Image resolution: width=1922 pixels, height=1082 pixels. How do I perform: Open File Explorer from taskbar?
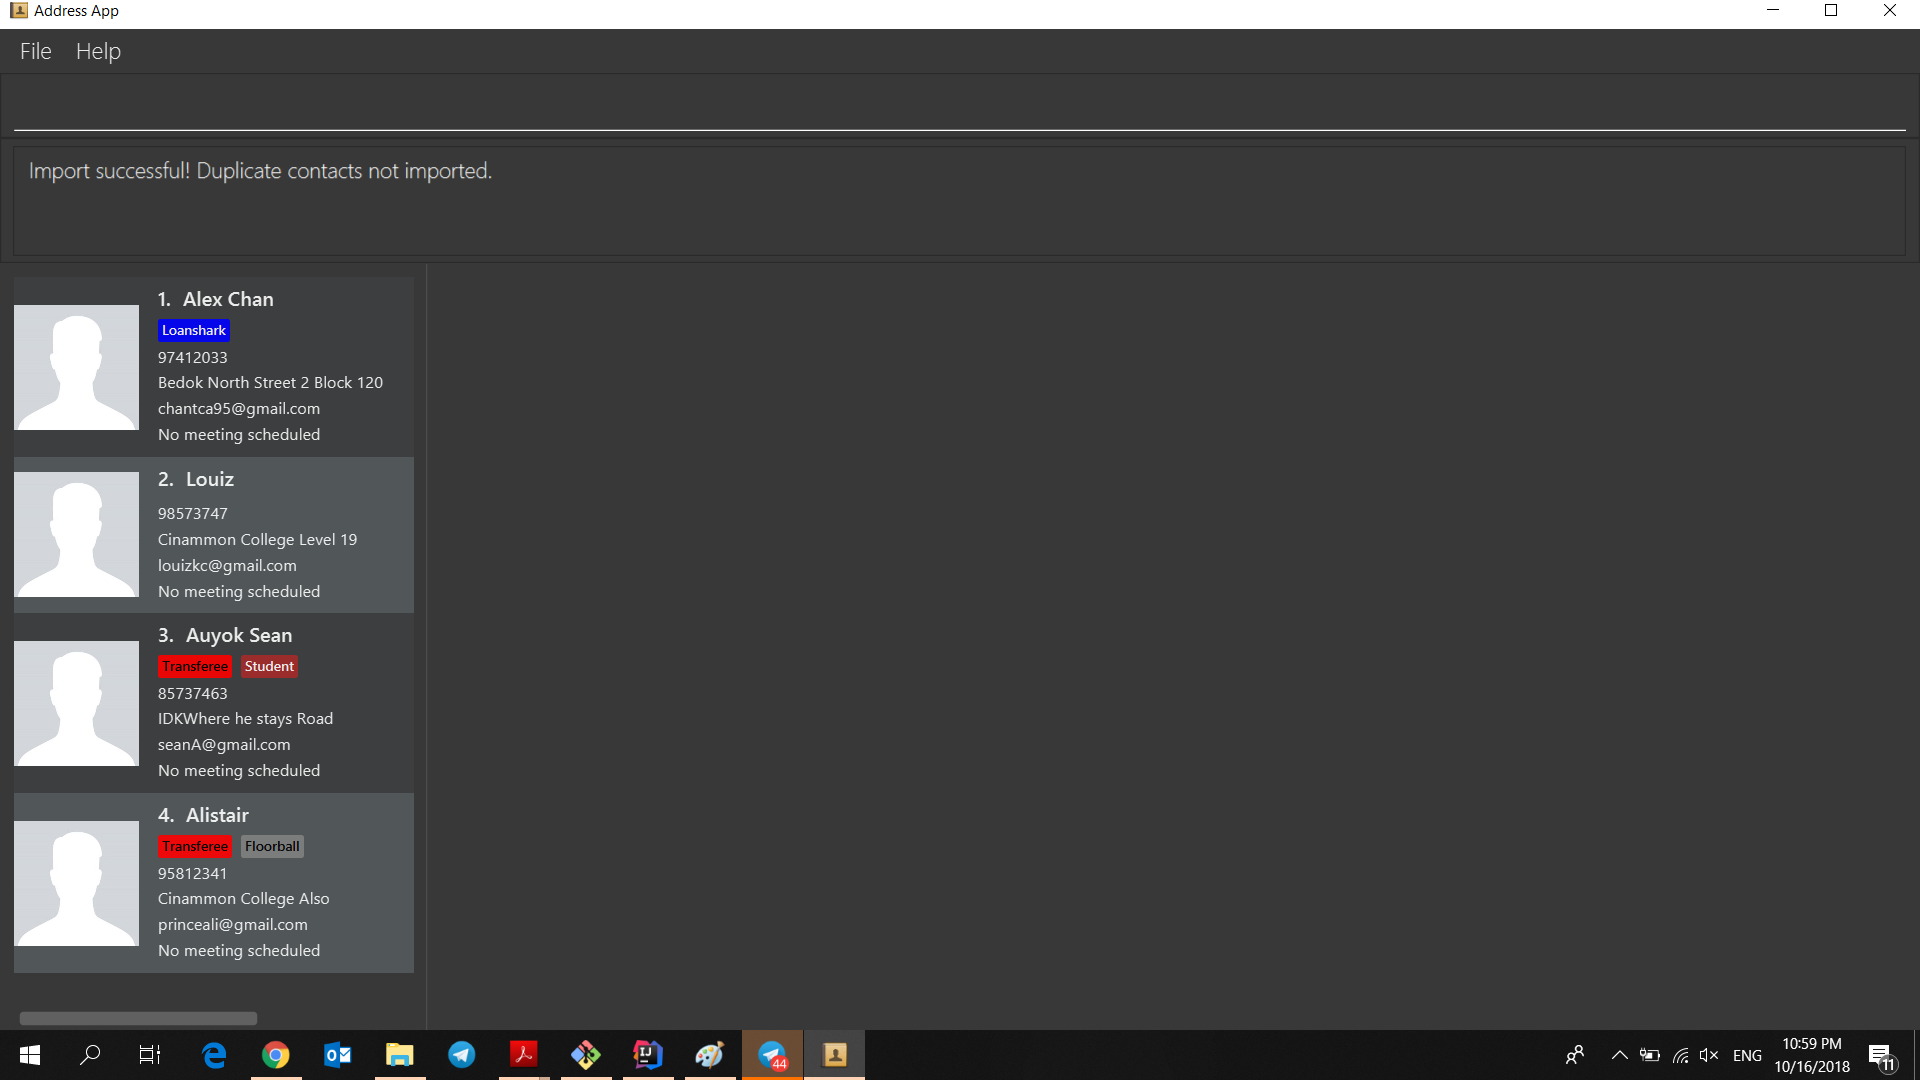tap(400, 1056)
